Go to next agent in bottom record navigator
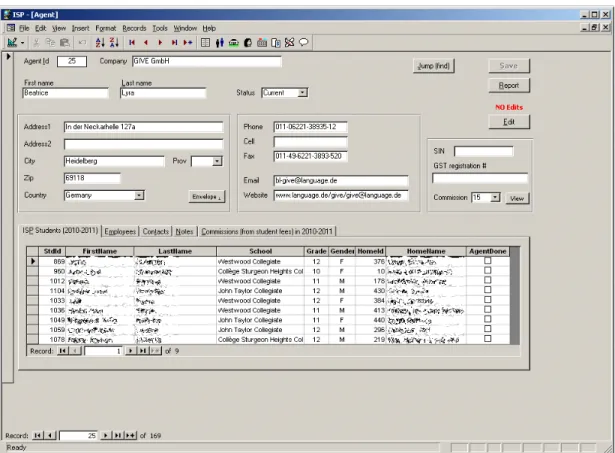The width and height of the screenshot is (615, 453). click(105, 435)
